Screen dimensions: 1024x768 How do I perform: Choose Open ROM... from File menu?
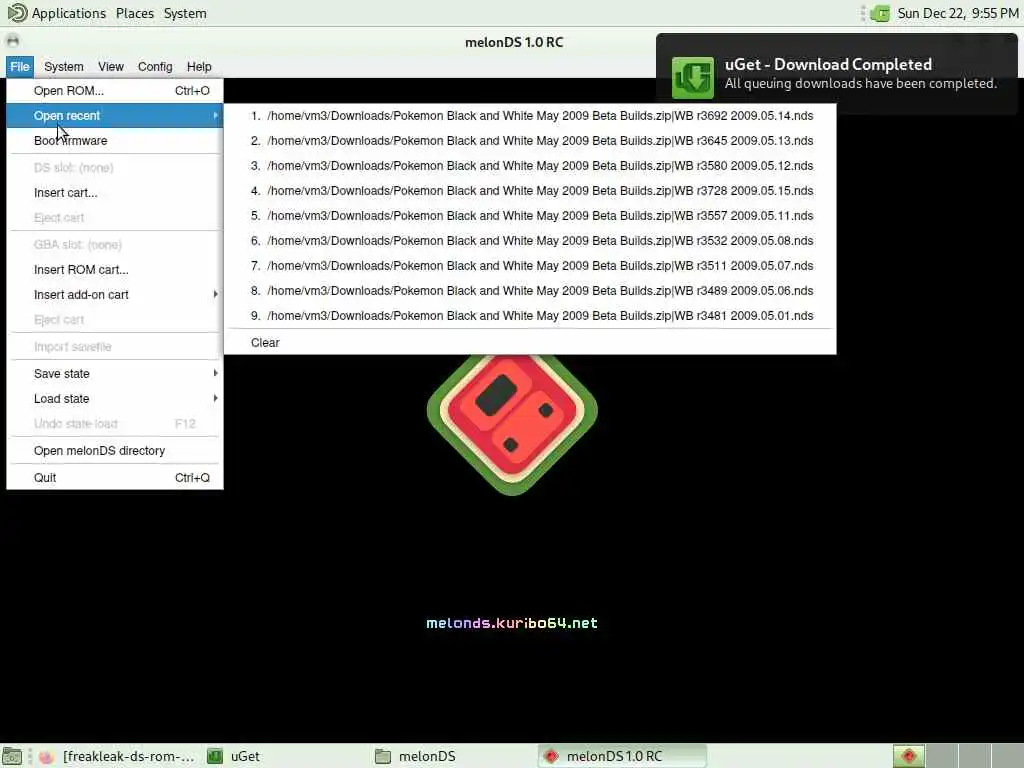coord(115,91)
